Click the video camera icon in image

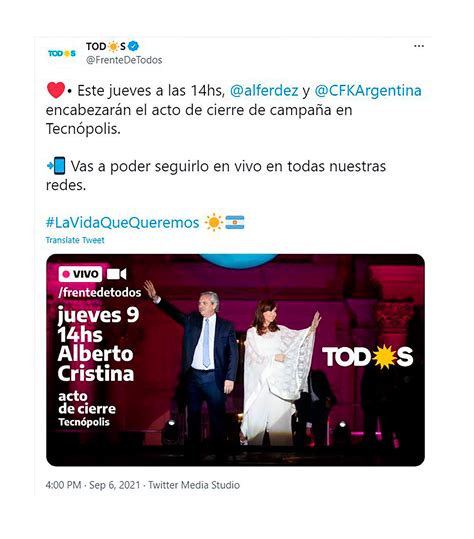(117, 274)
